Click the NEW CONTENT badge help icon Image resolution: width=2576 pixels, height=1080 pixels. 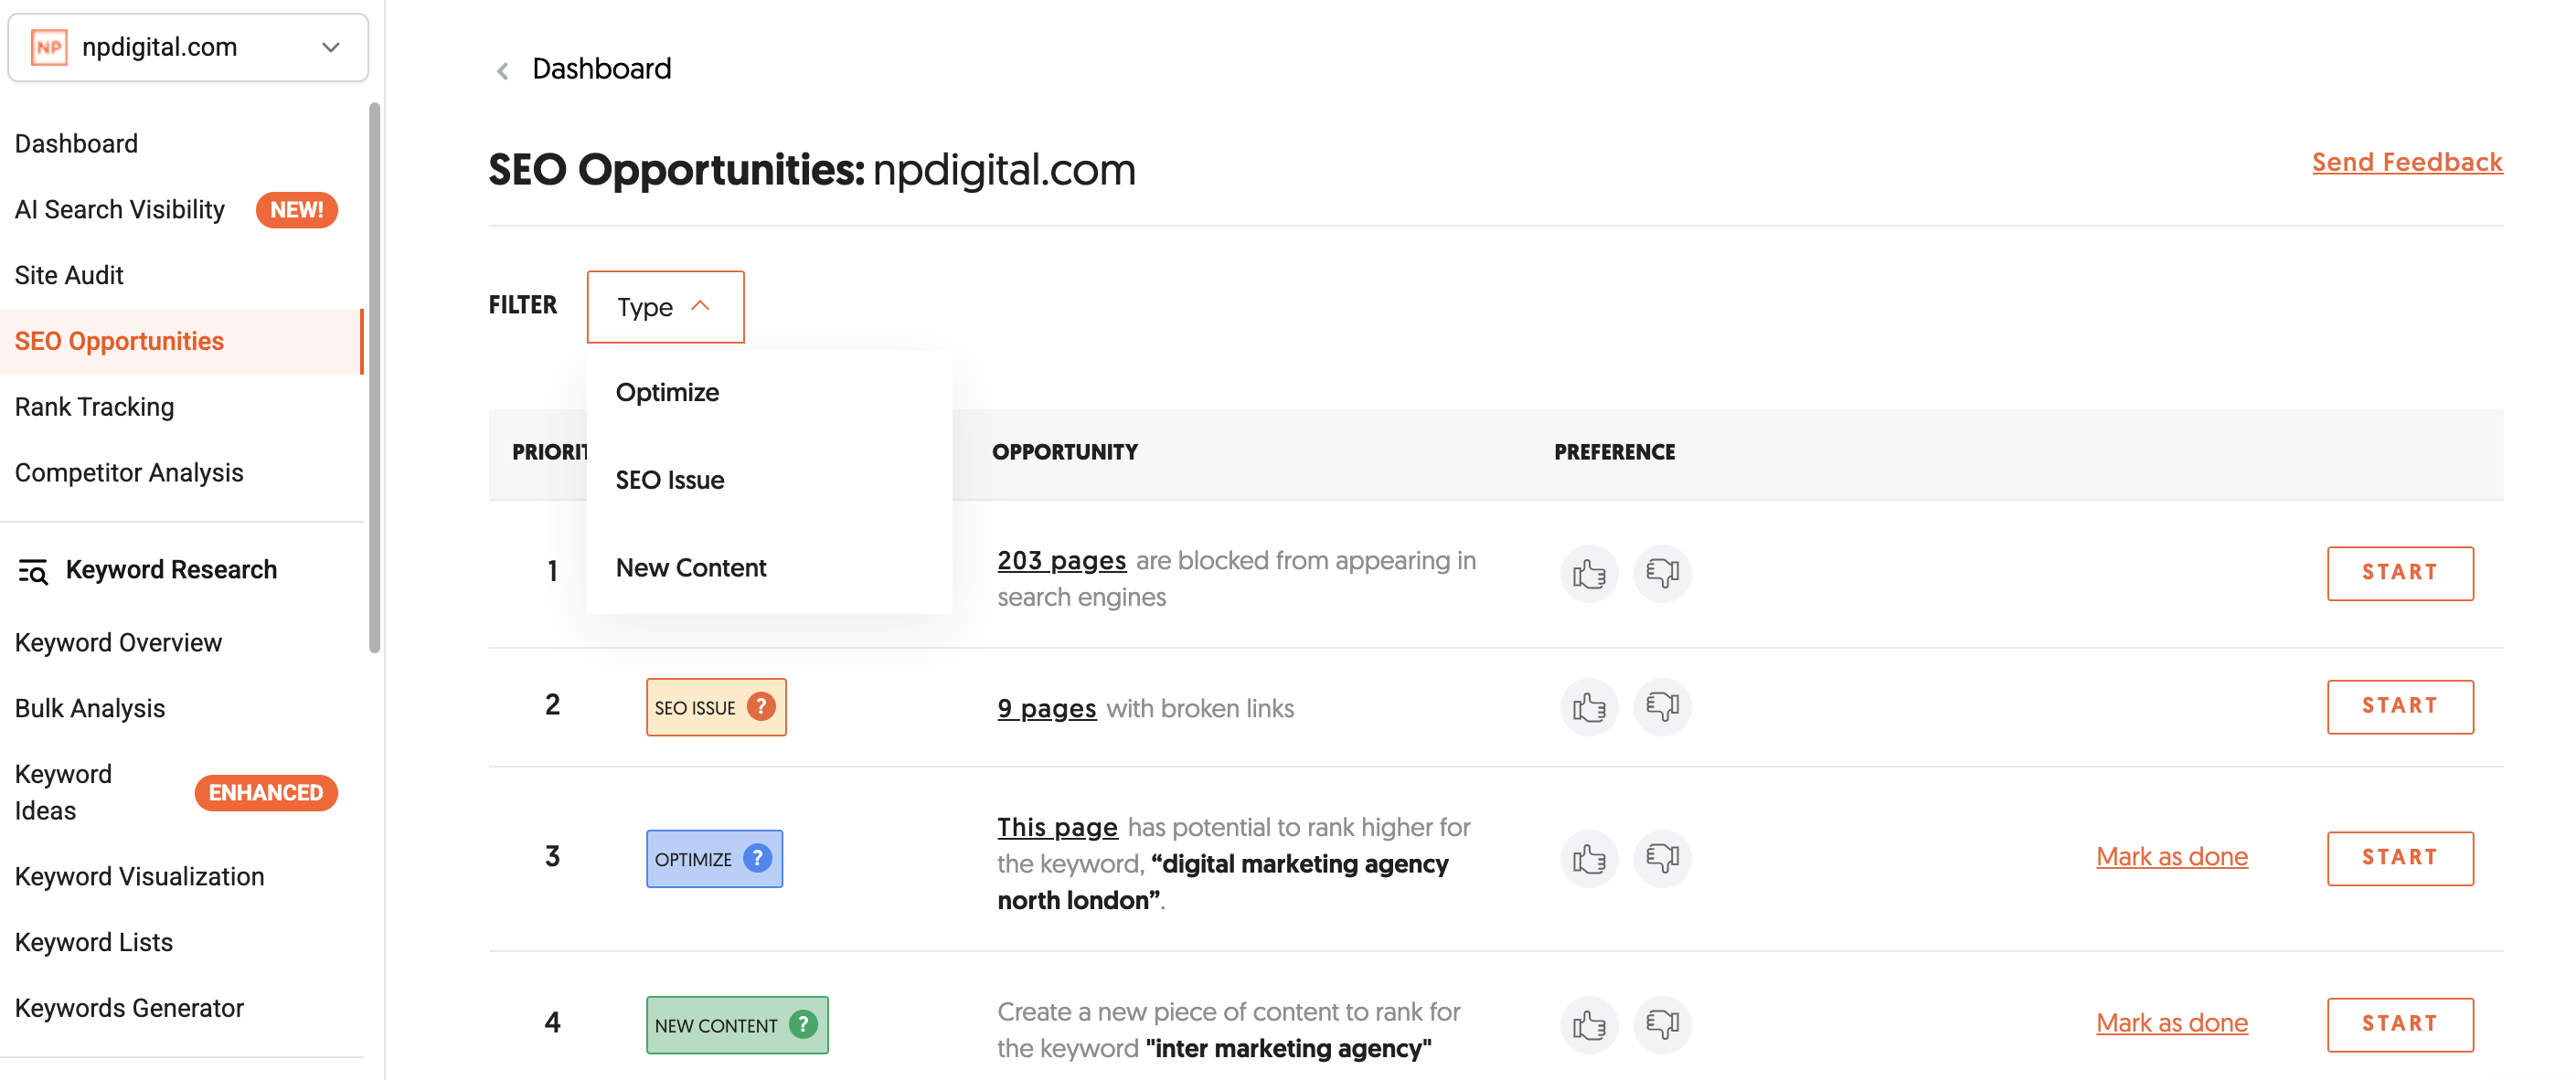point(803,1024)
